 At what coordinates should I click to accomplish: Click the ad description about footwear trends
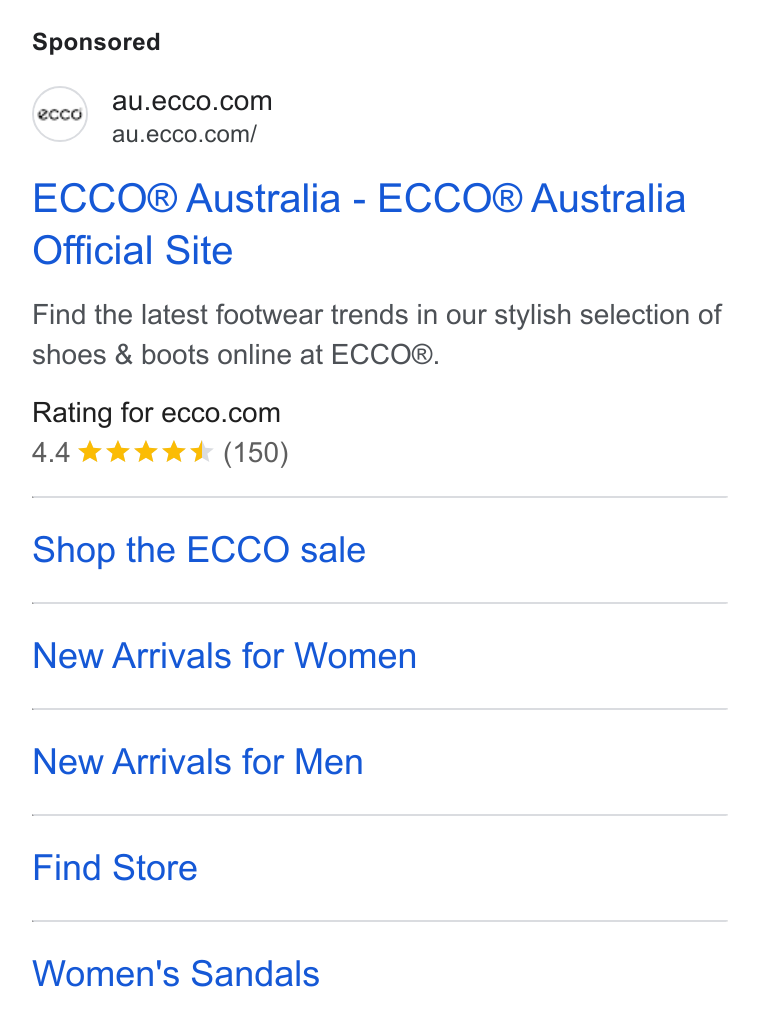tap(377, 335)
